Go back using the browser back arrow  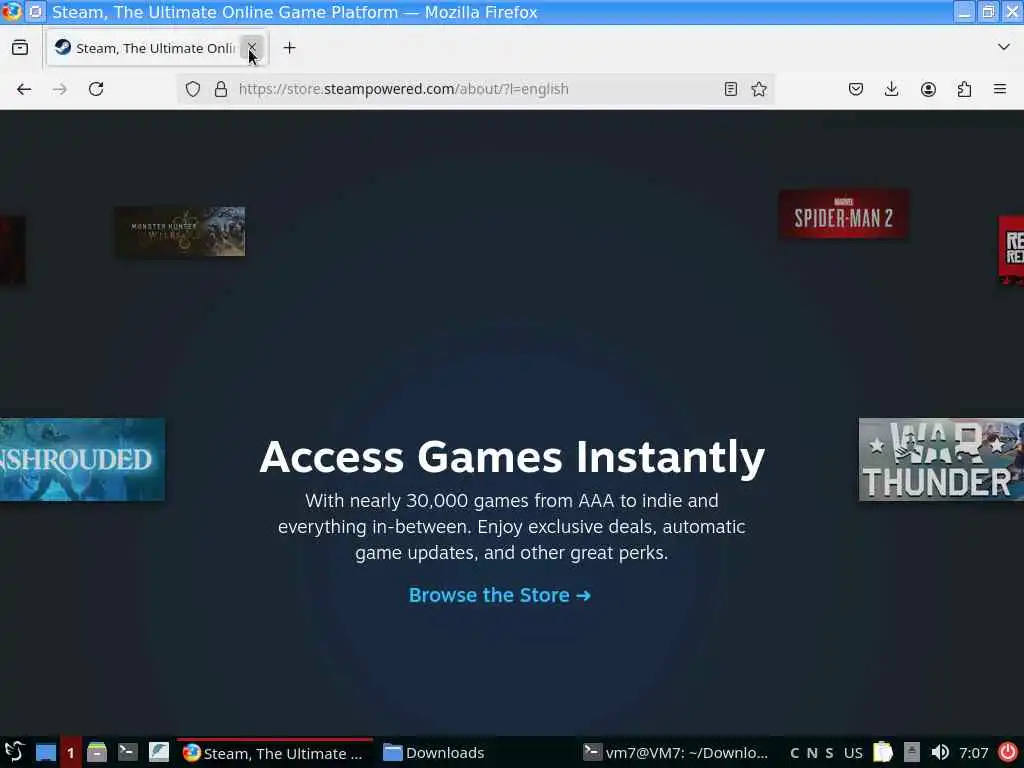click(x=24, y=89)
